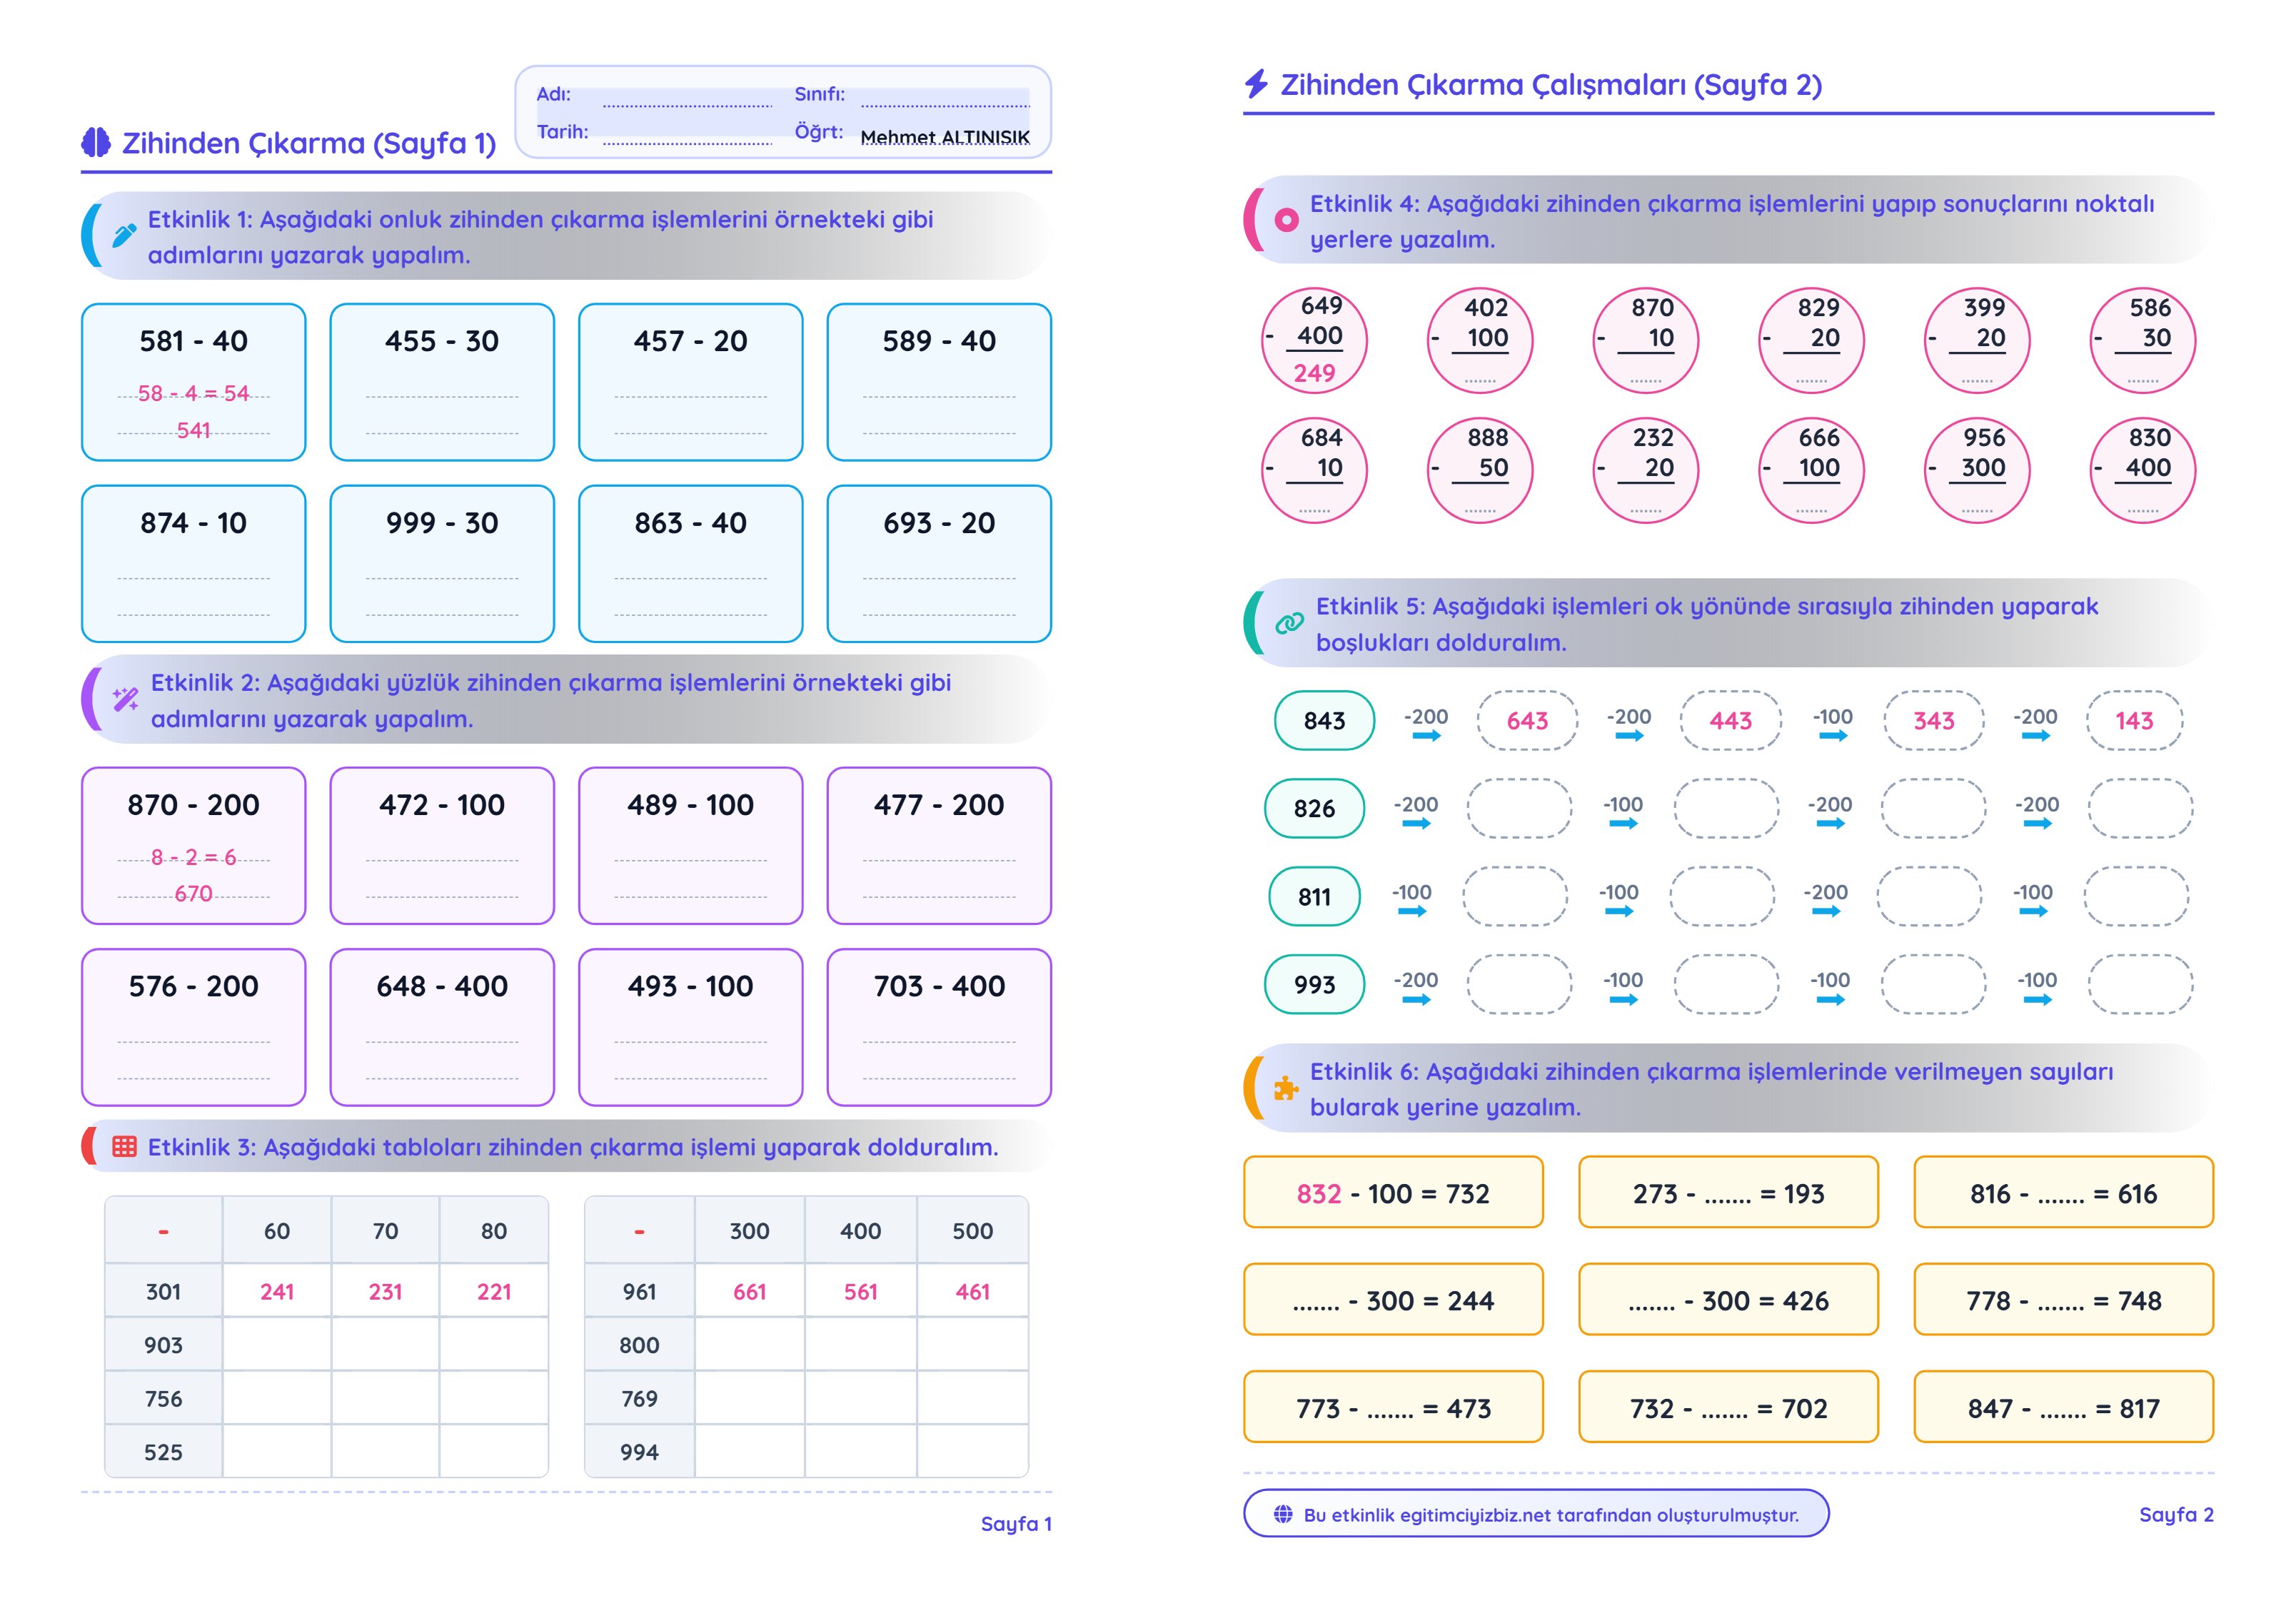
Task: Click the orange puzzle piece icon in Etkinlik 6
Action: point(1286,1088)
